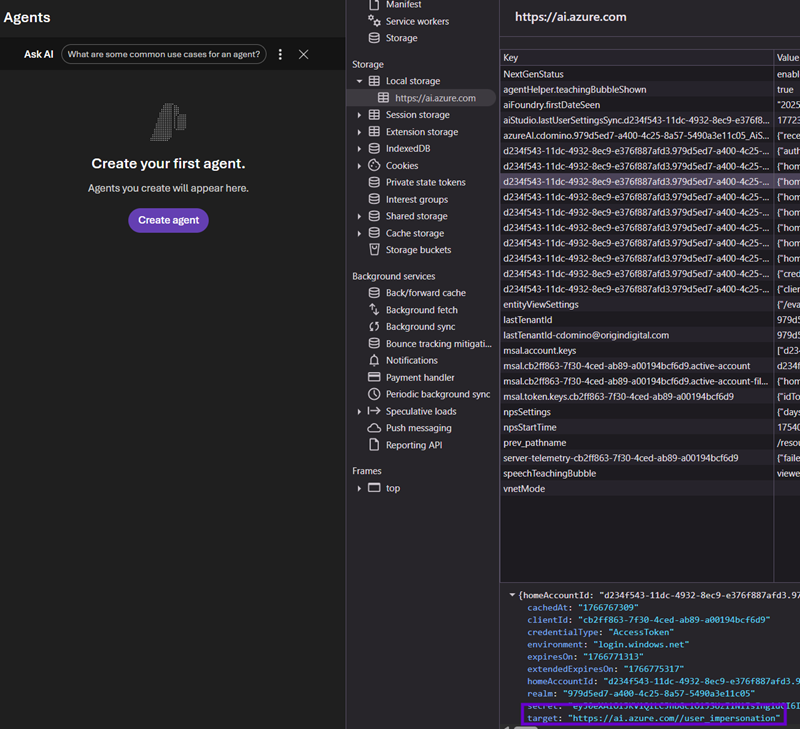Open Reporting API icon
This screenshot has height=729, width=800.
tap(374, 445)
